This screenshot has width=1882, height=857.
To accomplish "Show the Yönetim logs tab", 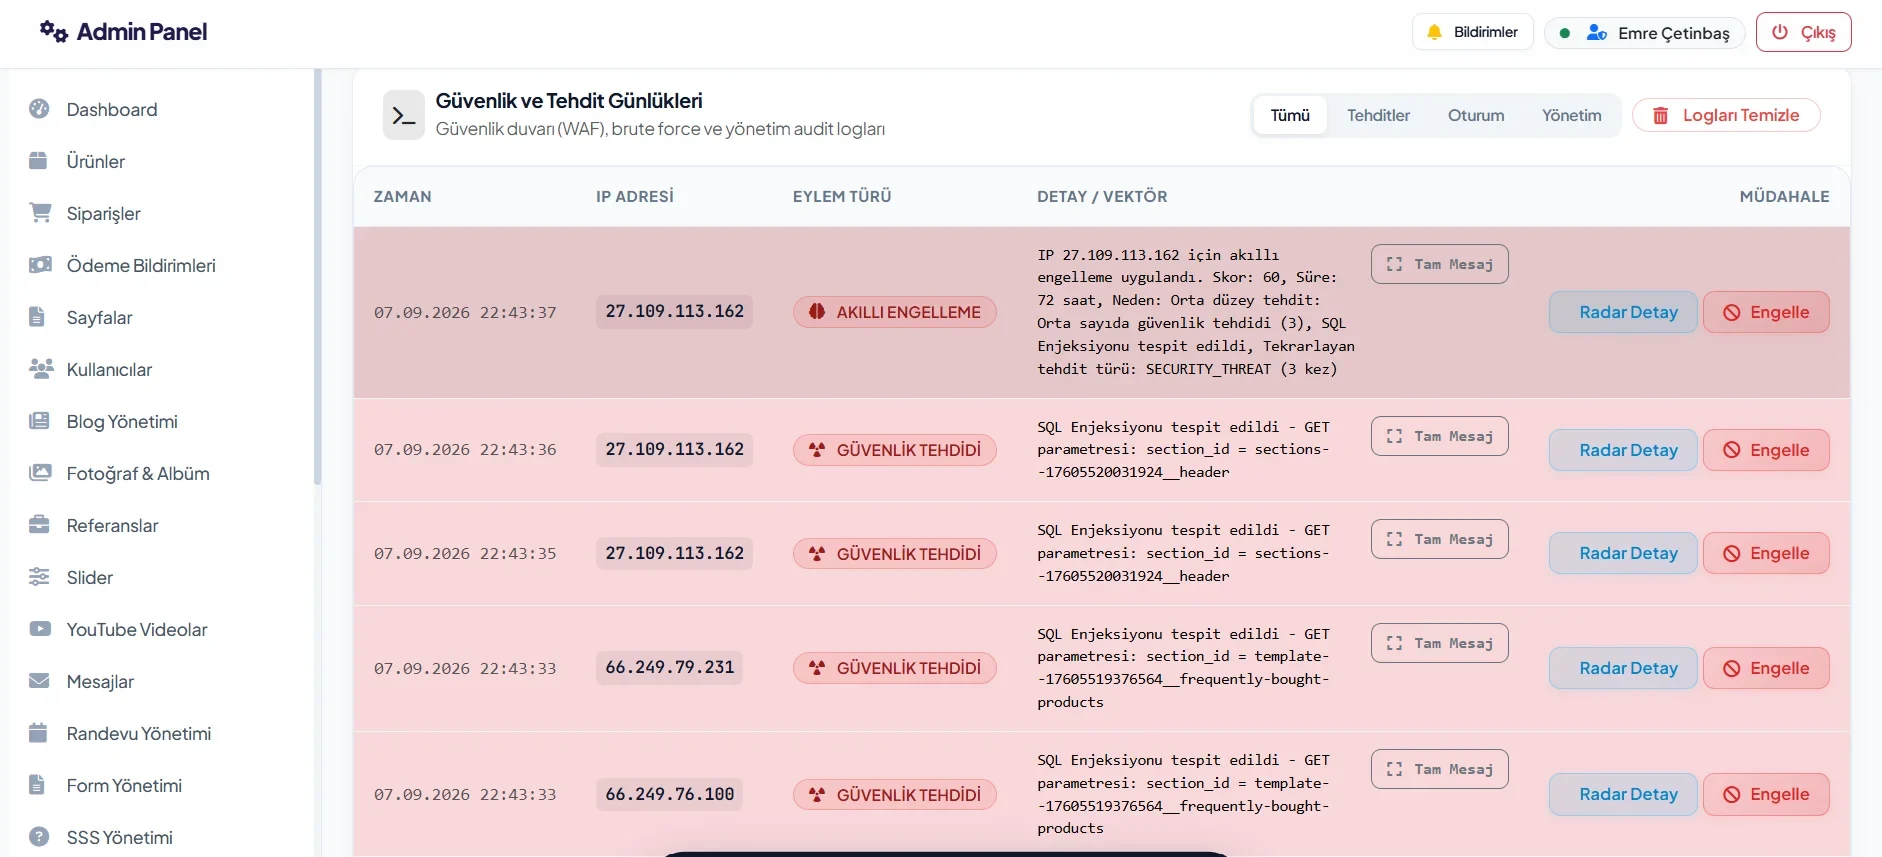I will (1571, 115).
